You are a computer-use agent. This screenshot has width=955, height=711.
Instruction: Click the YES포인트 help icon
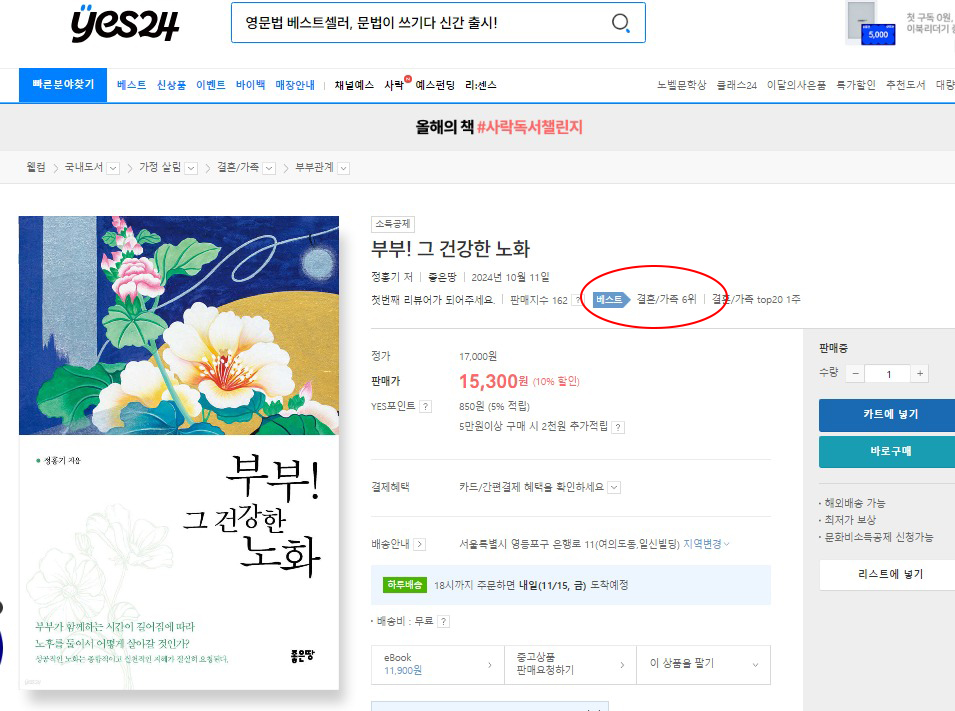426,406
